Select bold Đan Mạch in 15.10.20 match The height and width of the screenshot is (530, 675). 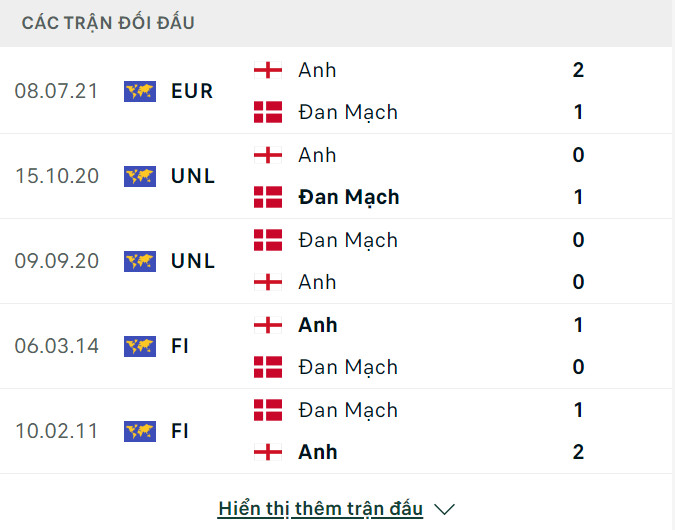tap(348, 197)
